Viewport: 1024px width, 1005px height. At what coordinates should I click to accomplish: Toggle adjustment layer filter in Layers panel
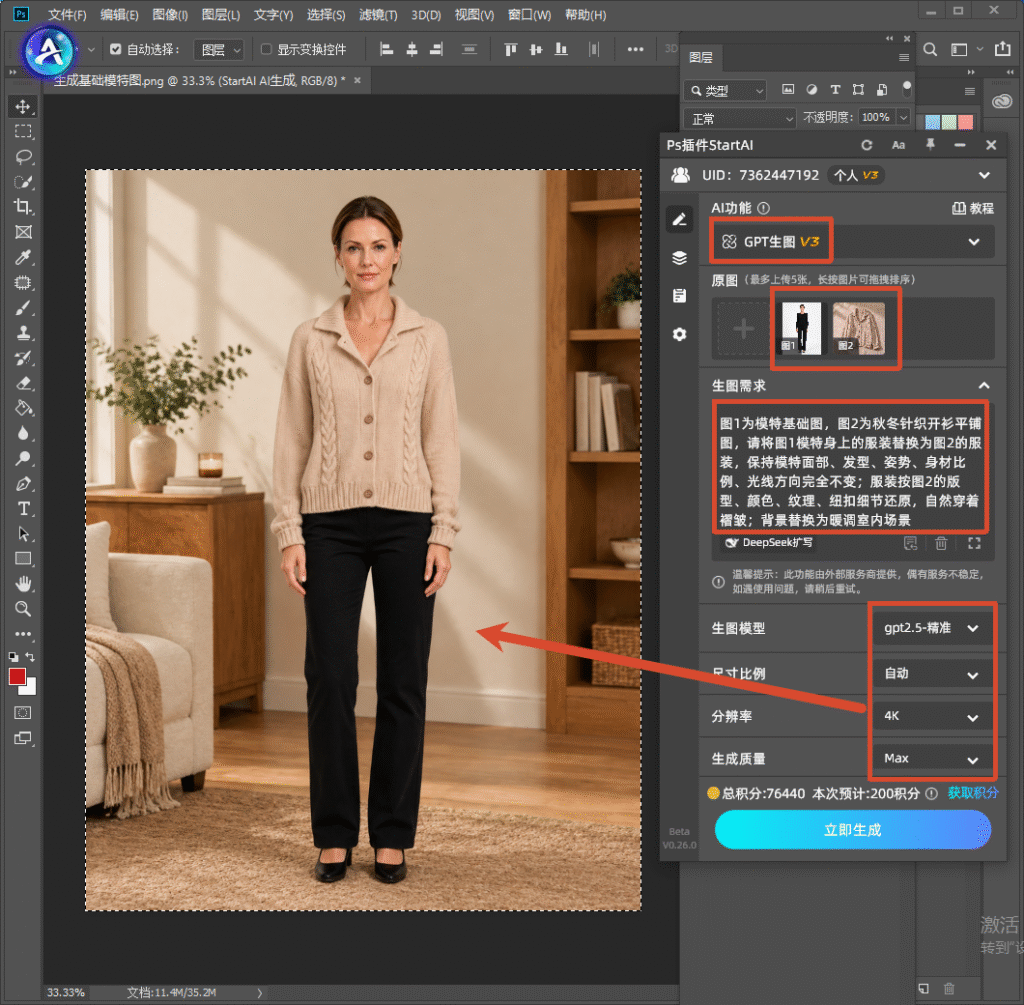pos(811,89)
